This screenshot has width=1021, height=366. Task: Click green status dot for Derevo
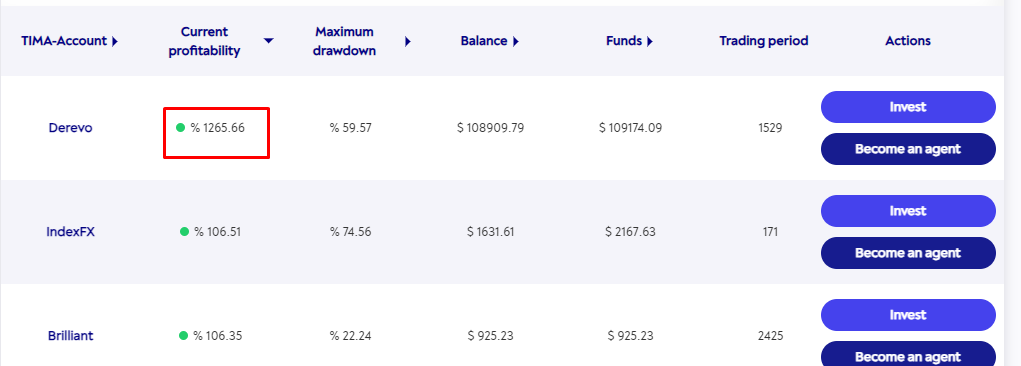tap(181, 128)
